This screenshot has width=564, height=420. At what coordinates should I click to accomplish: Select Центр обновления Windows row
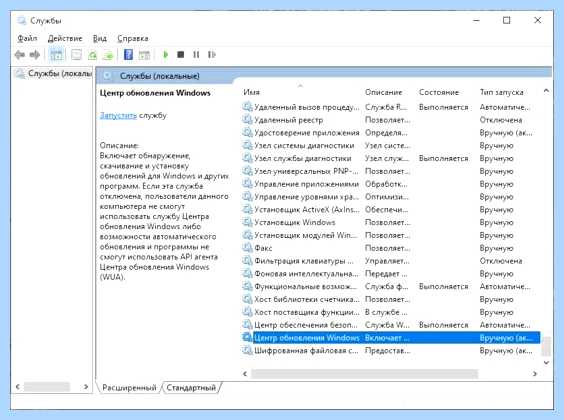pos(391,338)
